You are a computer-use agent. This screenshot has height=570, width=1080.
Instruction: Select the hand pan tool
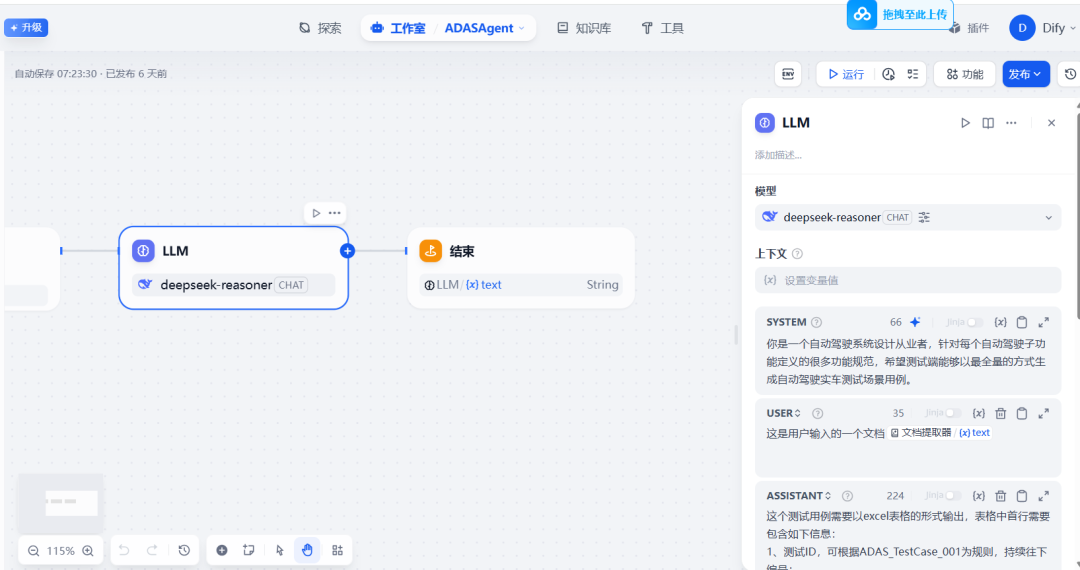point(307,550)
